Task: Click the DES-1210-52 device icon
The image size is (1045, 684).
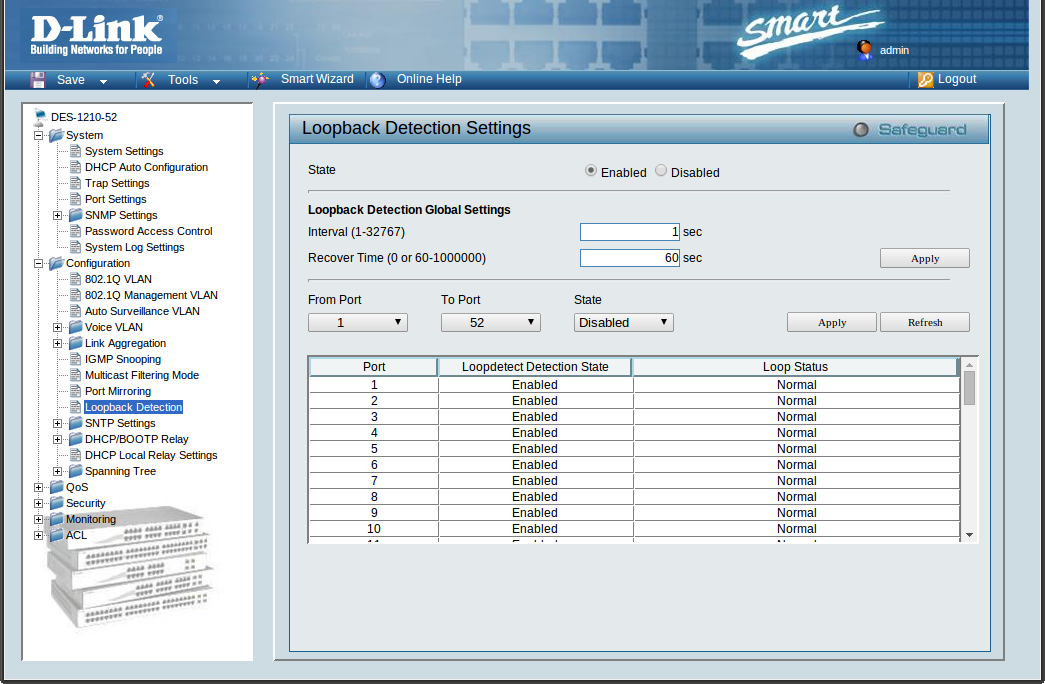Action: click(x=40, y=117)
